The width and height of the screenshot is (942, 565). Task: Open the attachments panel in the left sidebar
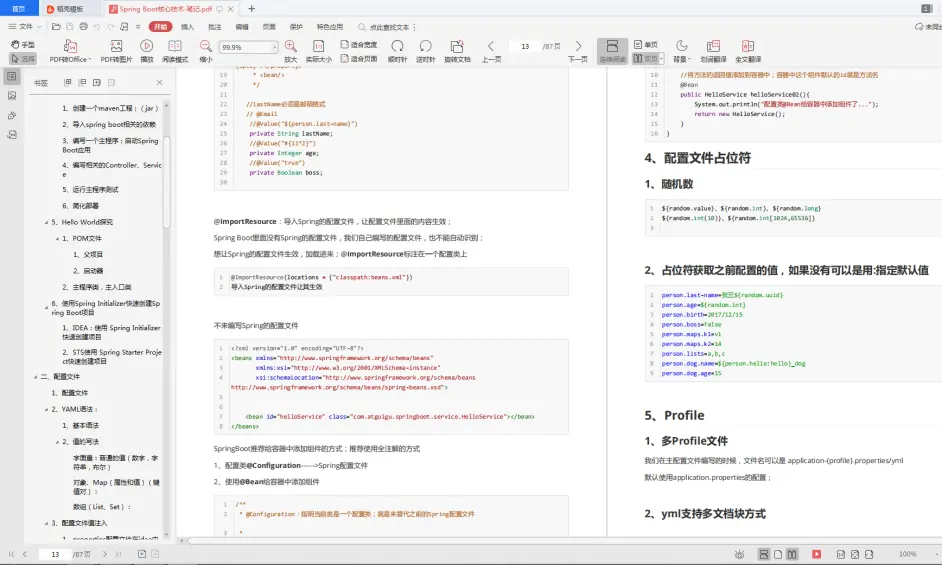(12, 115)
